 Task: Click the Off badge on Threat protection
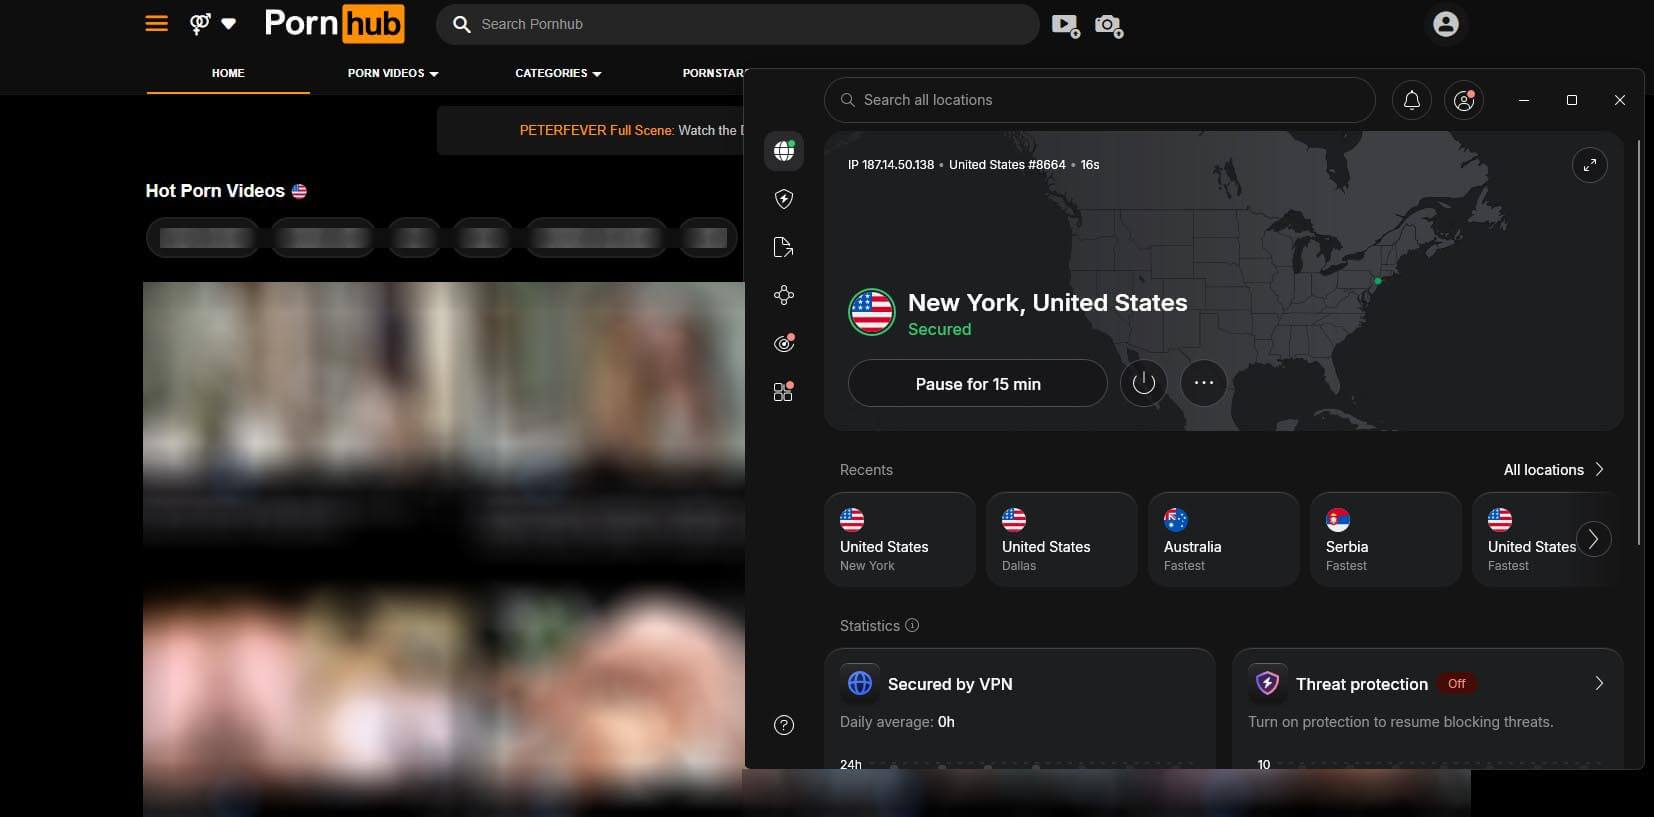pyautogui.click(x=1457, y=684)
